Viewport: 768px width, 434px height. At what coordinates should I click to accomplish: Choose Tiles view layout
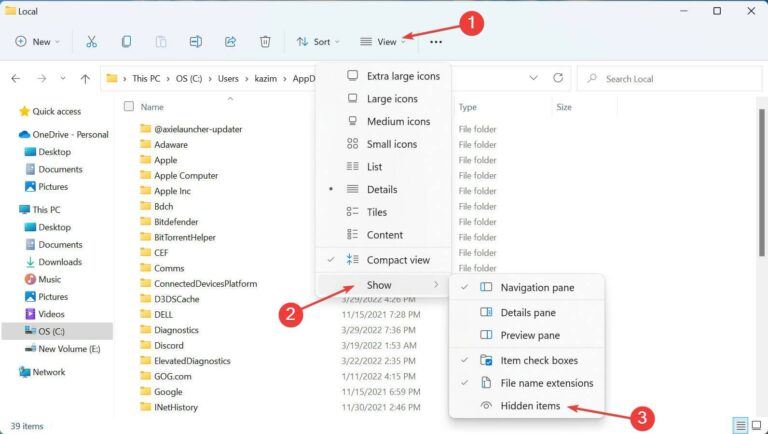click(x=383, y=212)
